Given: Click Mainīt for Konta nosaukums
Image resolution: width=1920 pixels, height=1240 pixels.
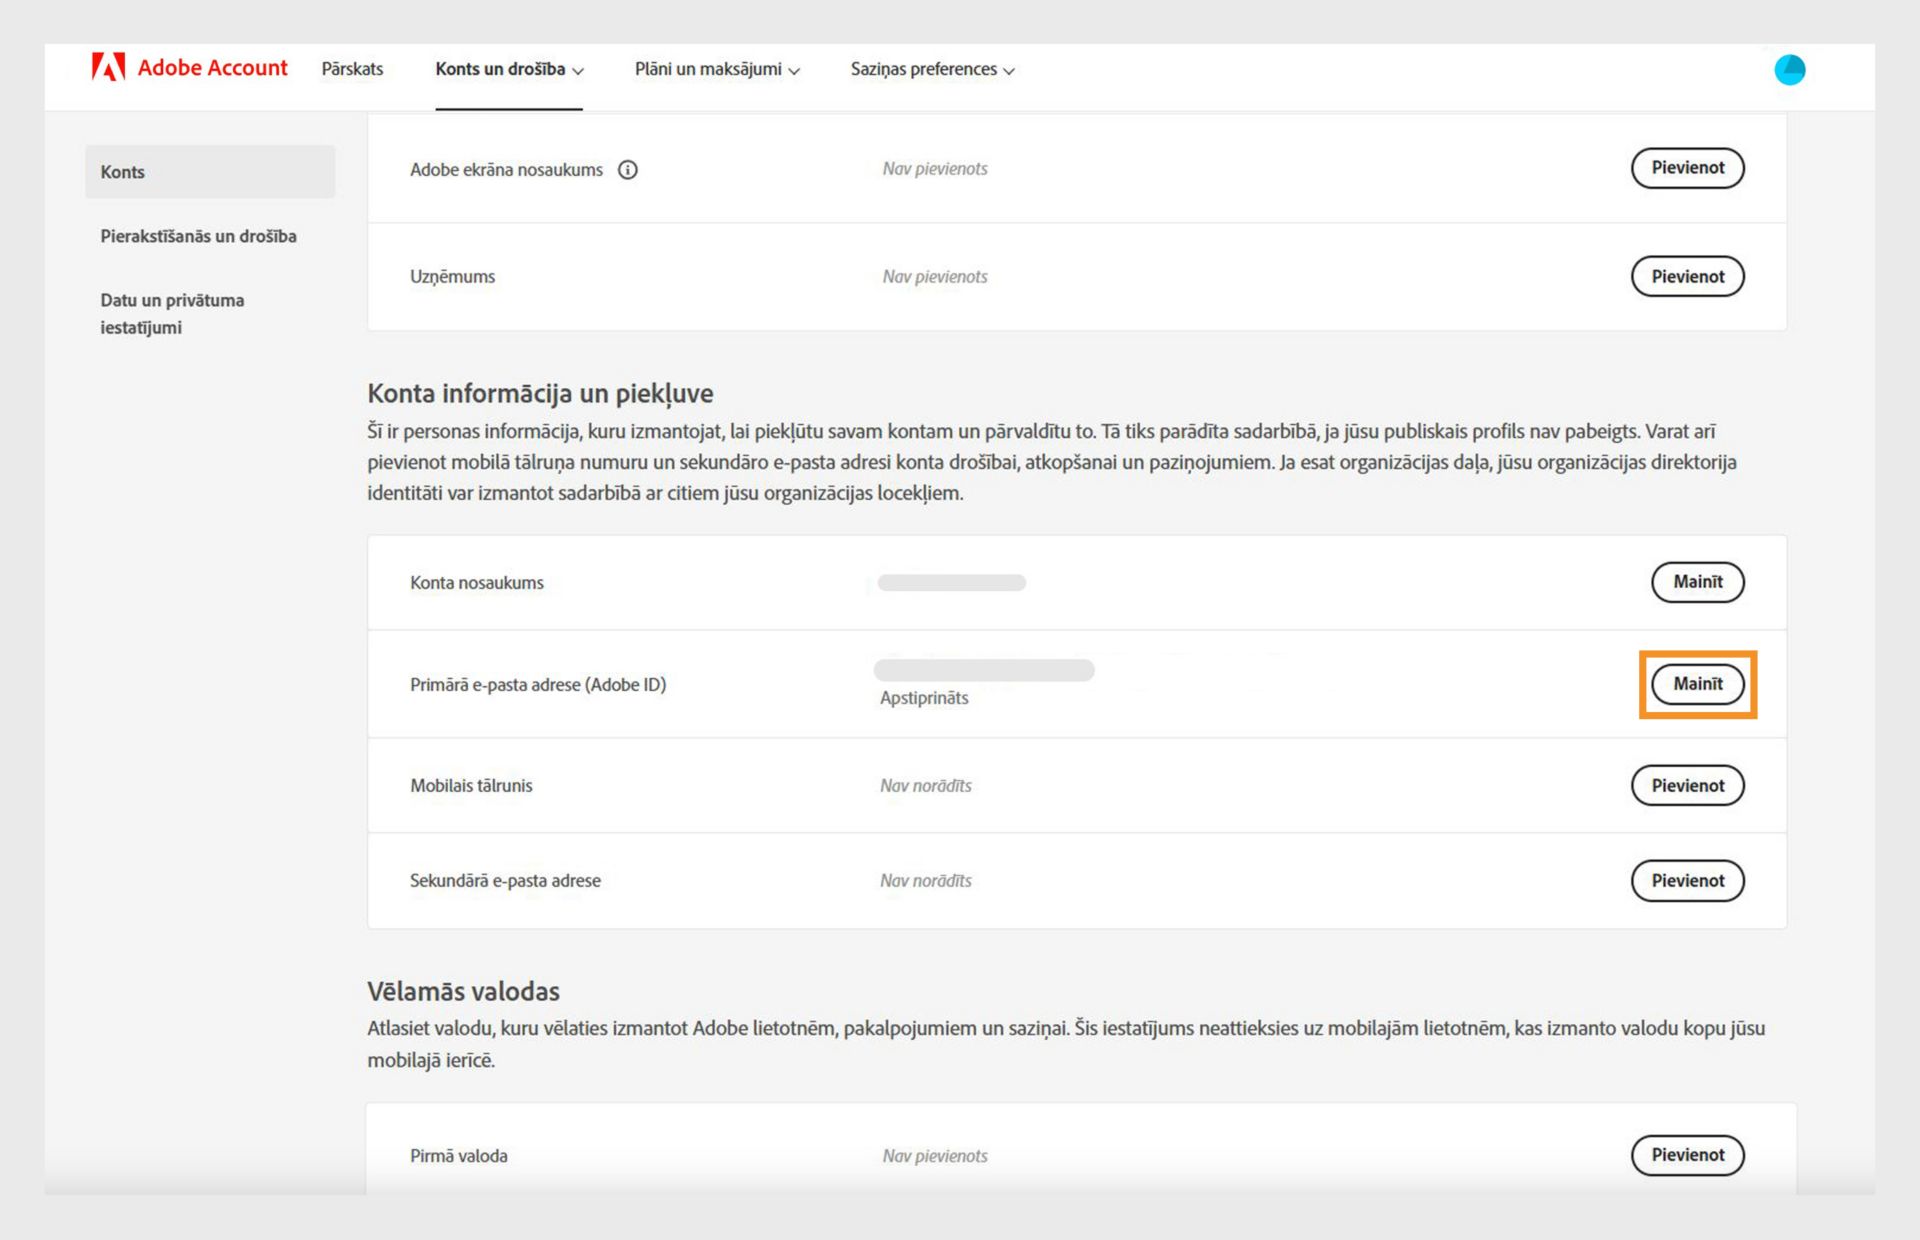Looking at the screenshot, I should (x=1697, y=582).
